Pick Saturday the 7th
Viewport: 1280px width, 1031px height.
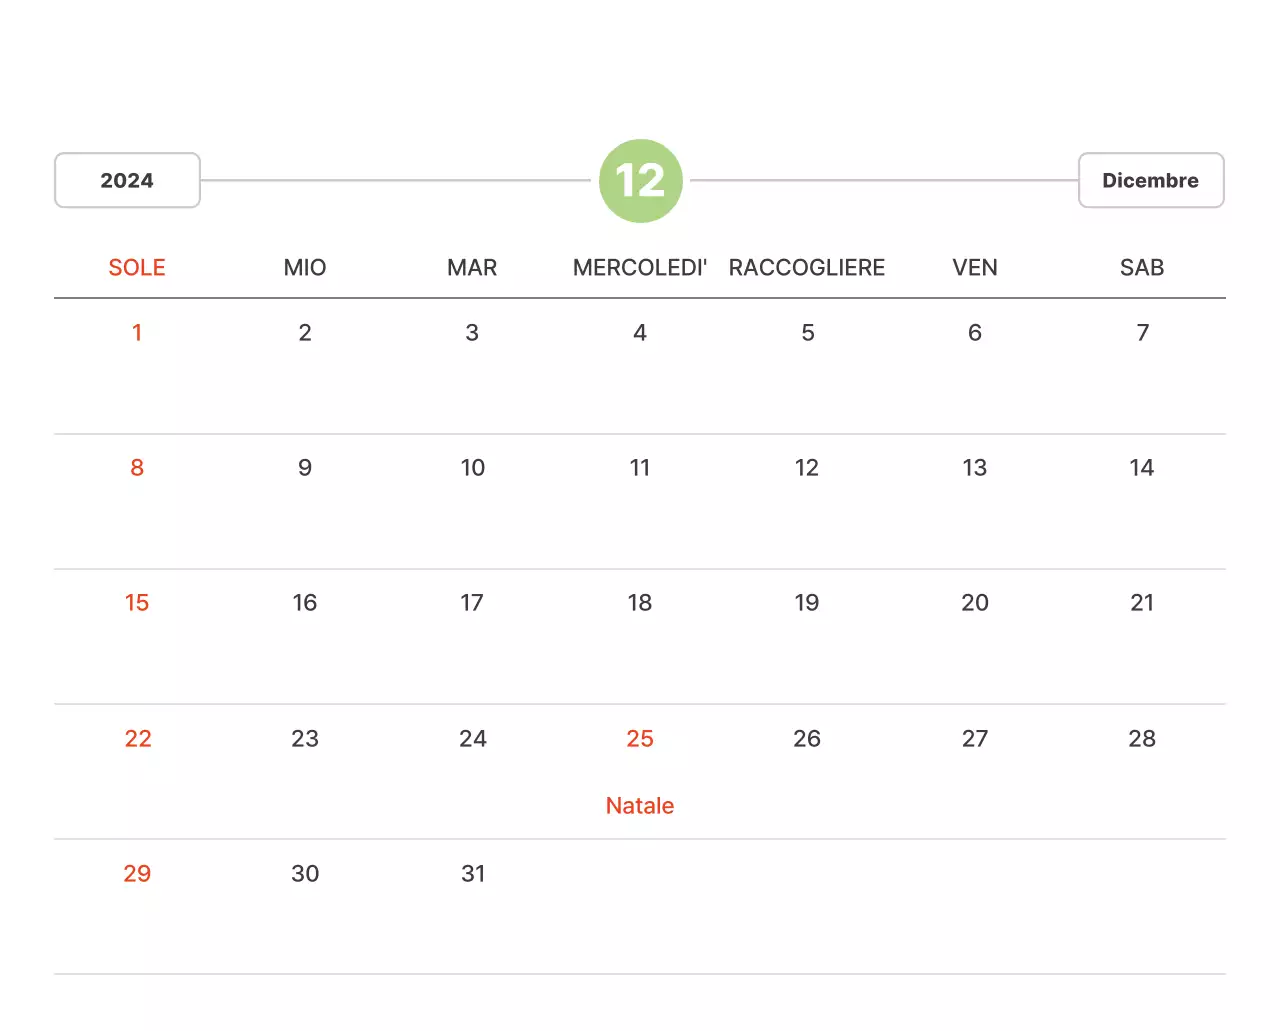(x=1142, y=332)
